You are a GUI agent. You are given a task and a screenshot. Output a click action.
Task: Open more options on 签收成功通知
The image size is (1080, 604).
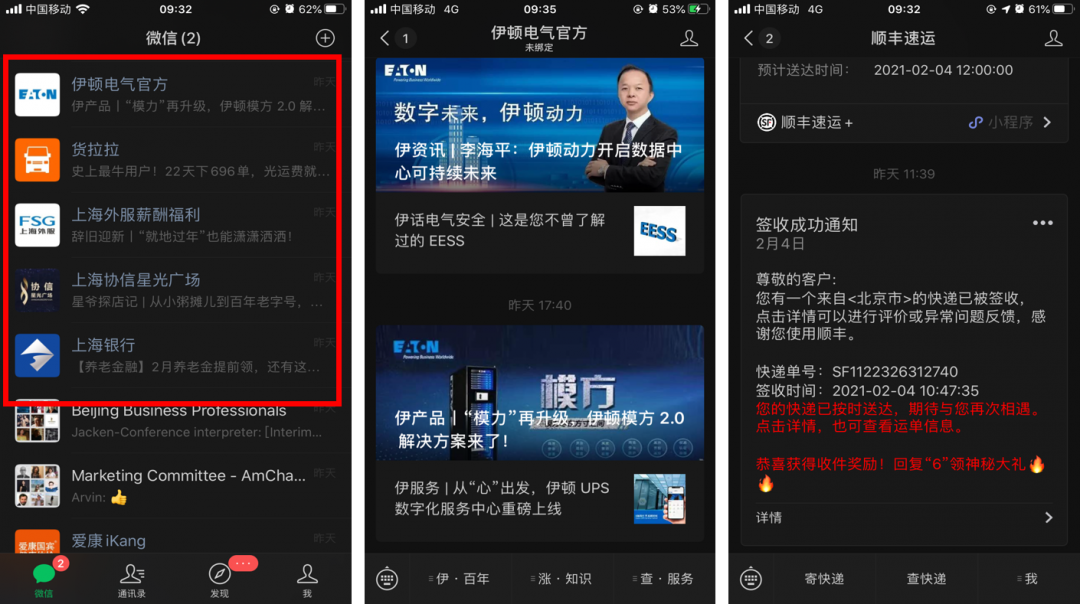pyautogui.click(x=1043, y=222)
